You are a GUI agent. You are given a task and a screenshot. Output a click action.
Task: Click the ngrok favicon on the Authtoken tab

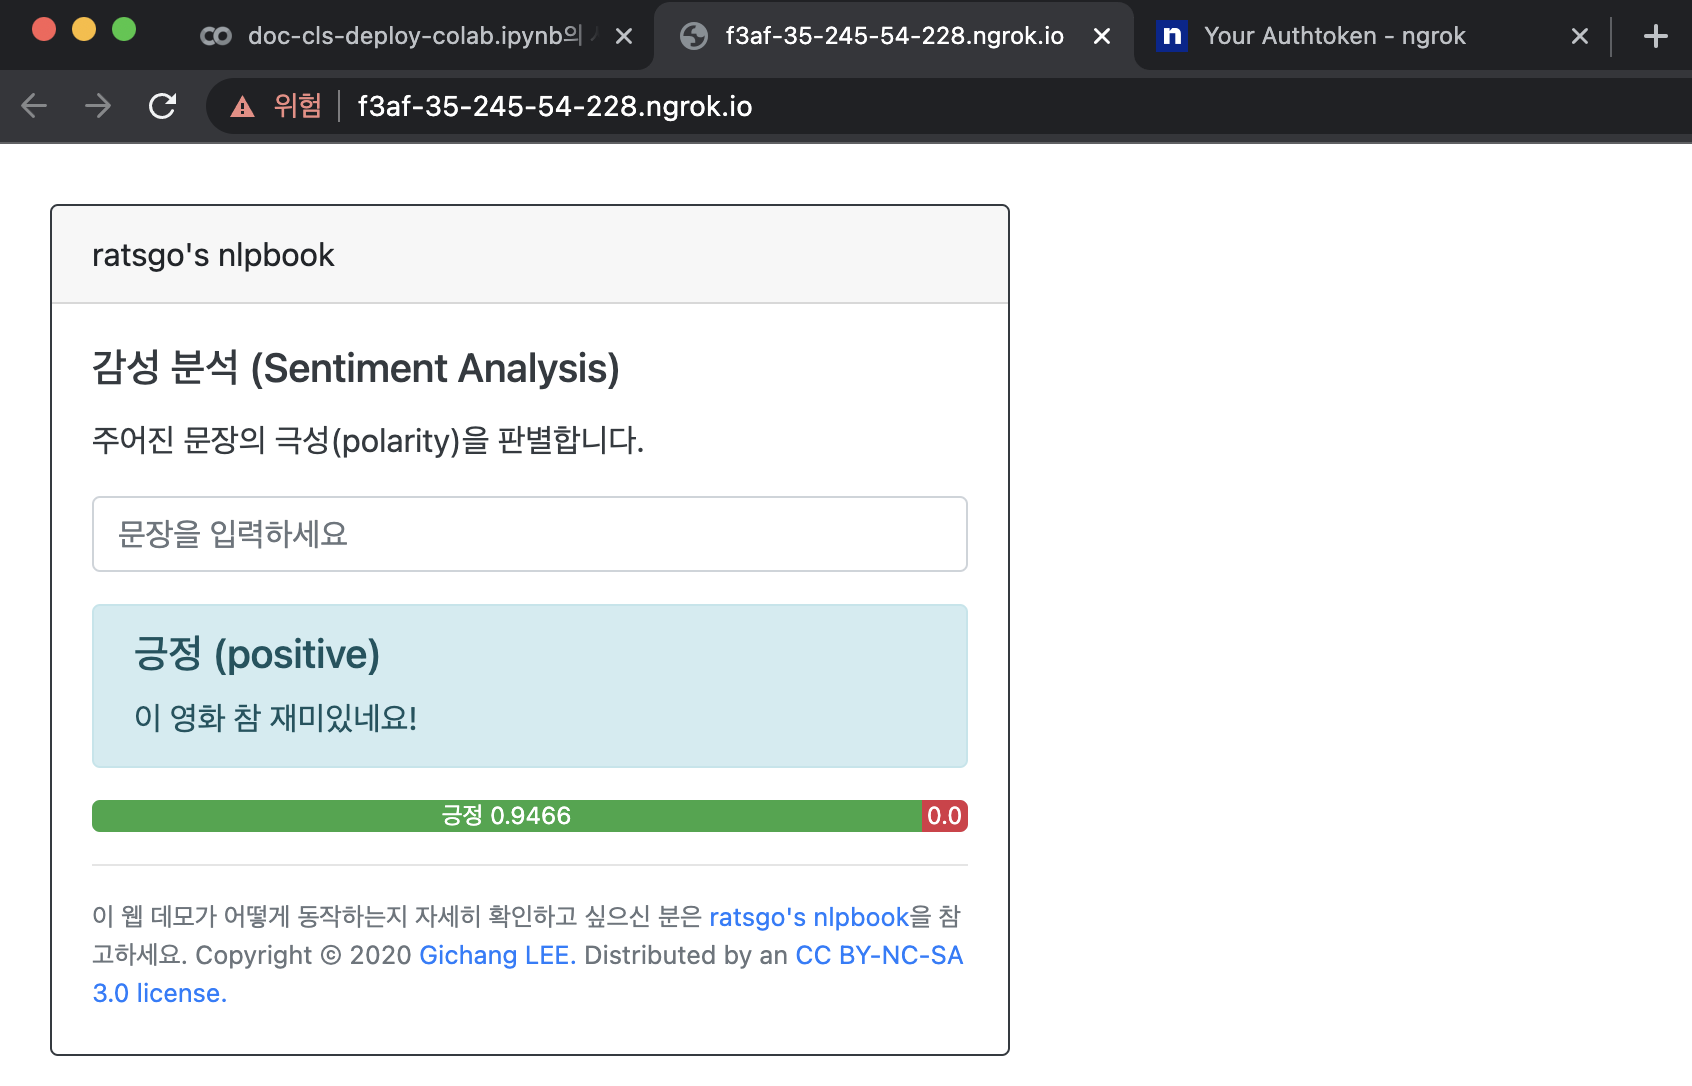tap(1170, 35)
